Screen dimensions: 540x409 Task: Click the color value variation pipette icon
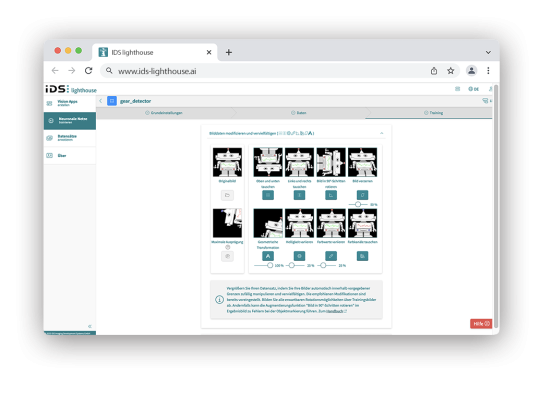coord(331,256)
